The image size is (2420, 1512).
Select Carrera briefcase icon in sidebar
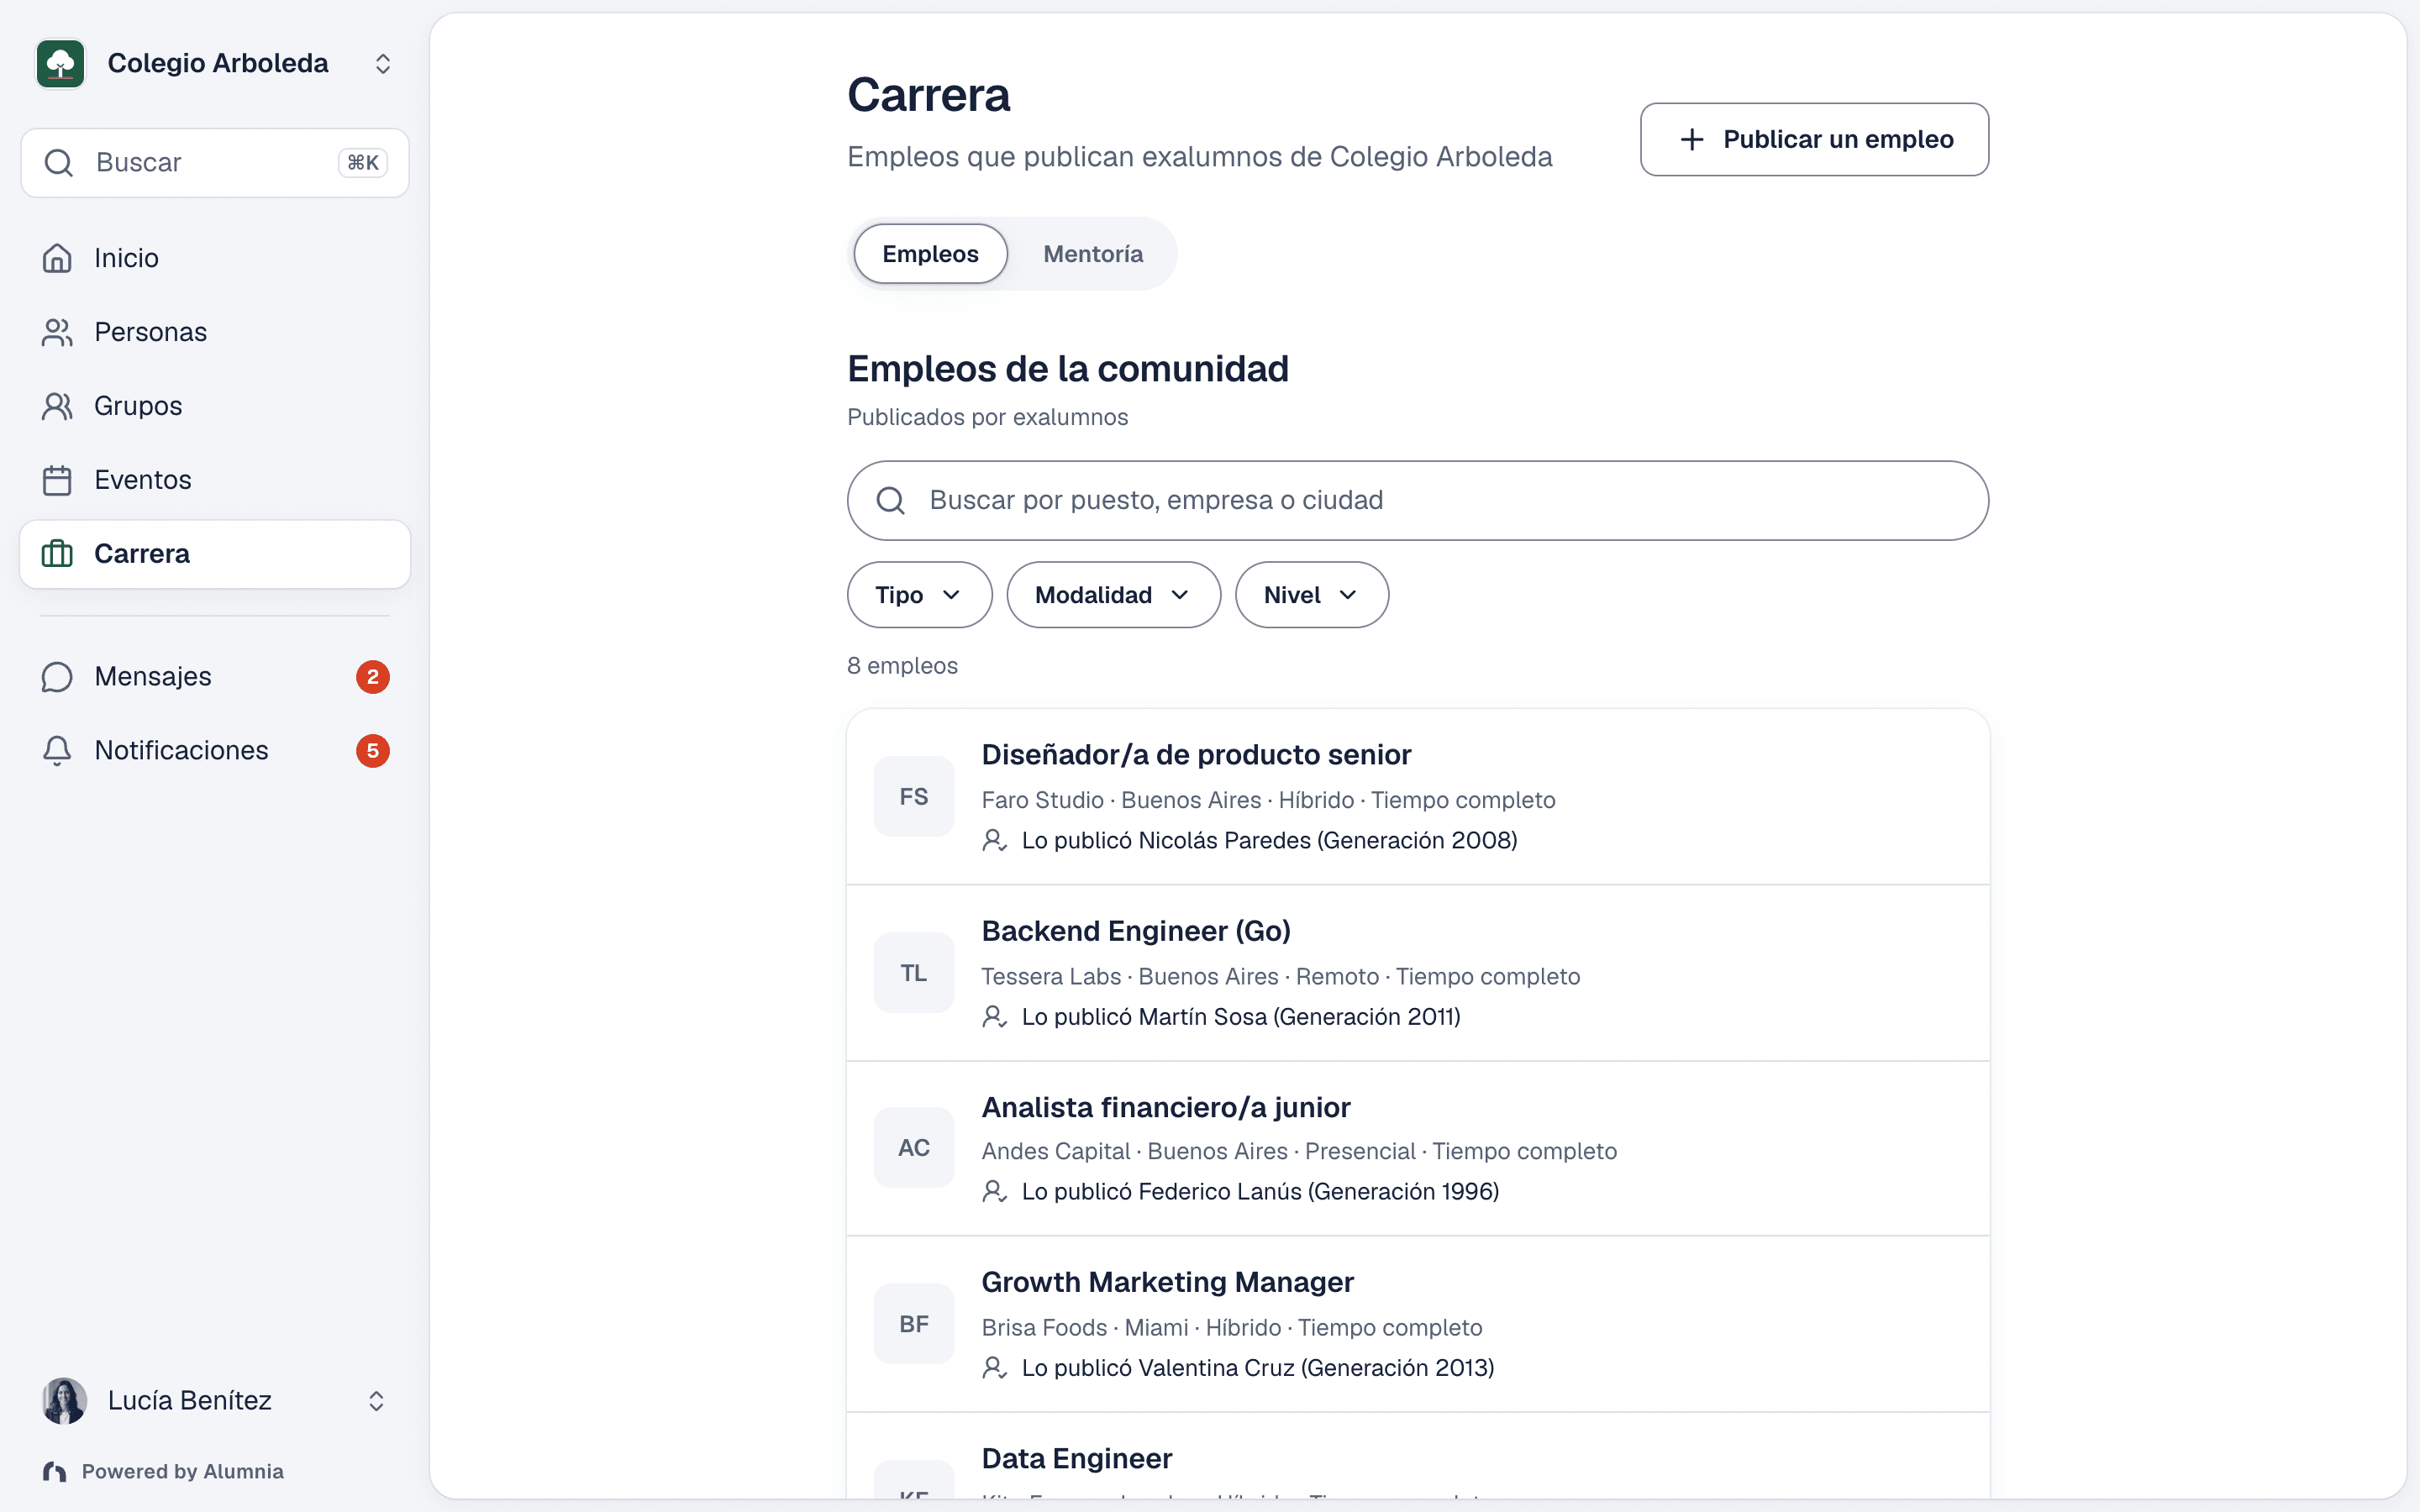click(57, 554)
